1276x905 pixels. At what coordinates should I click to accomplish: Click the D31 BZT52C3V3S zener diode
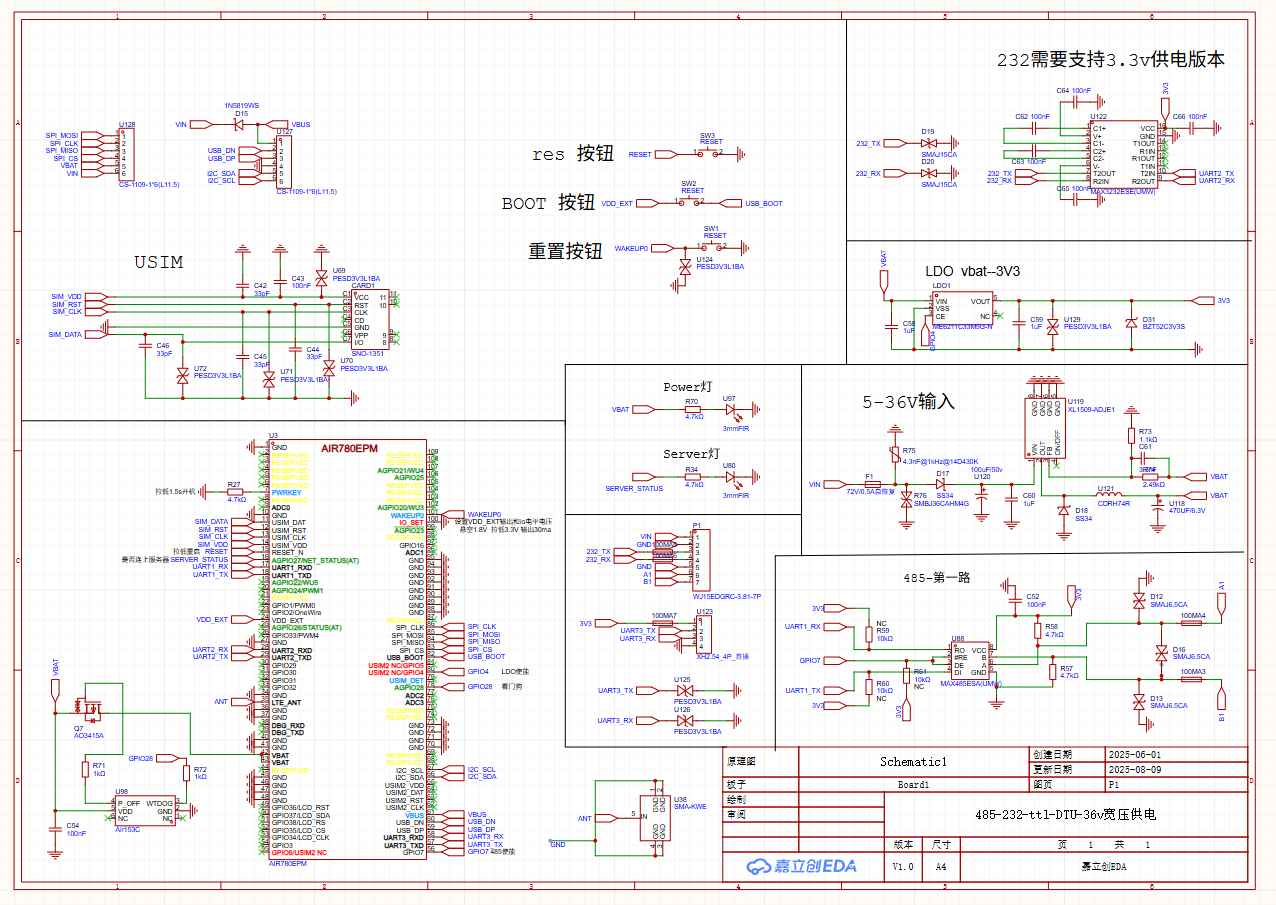tap(1131, 324)
